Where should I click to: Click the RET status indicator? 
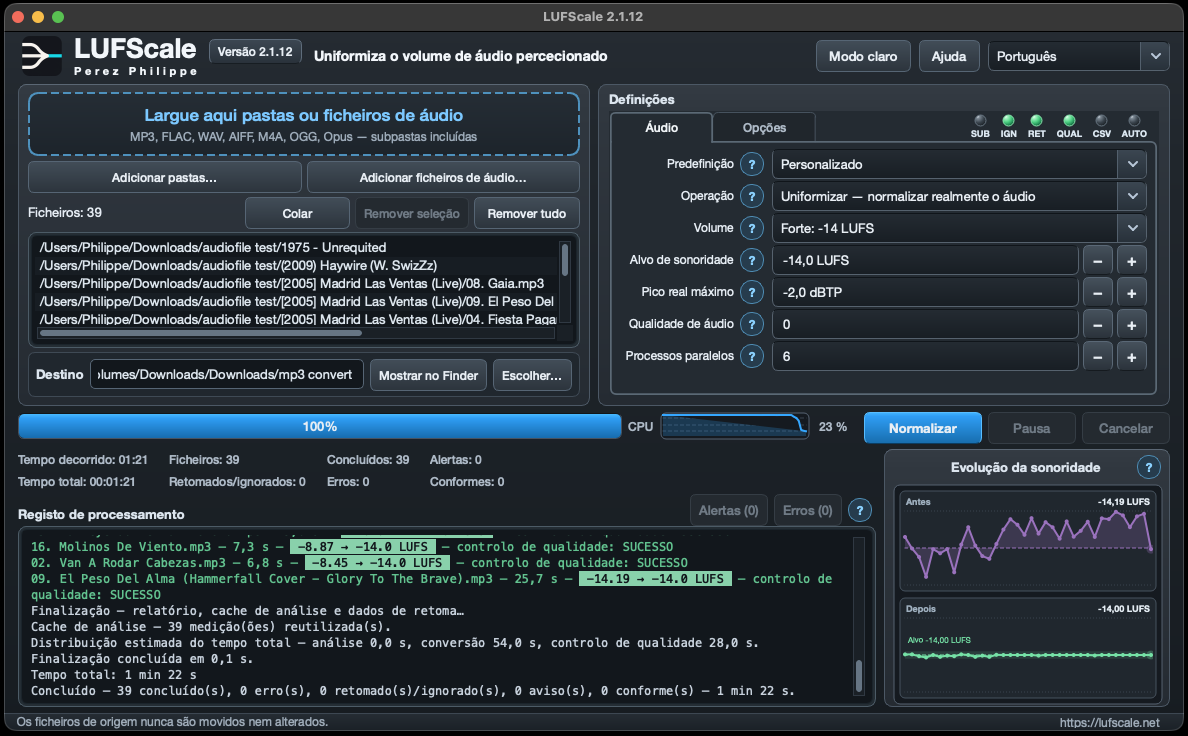tap(1036, 126)
